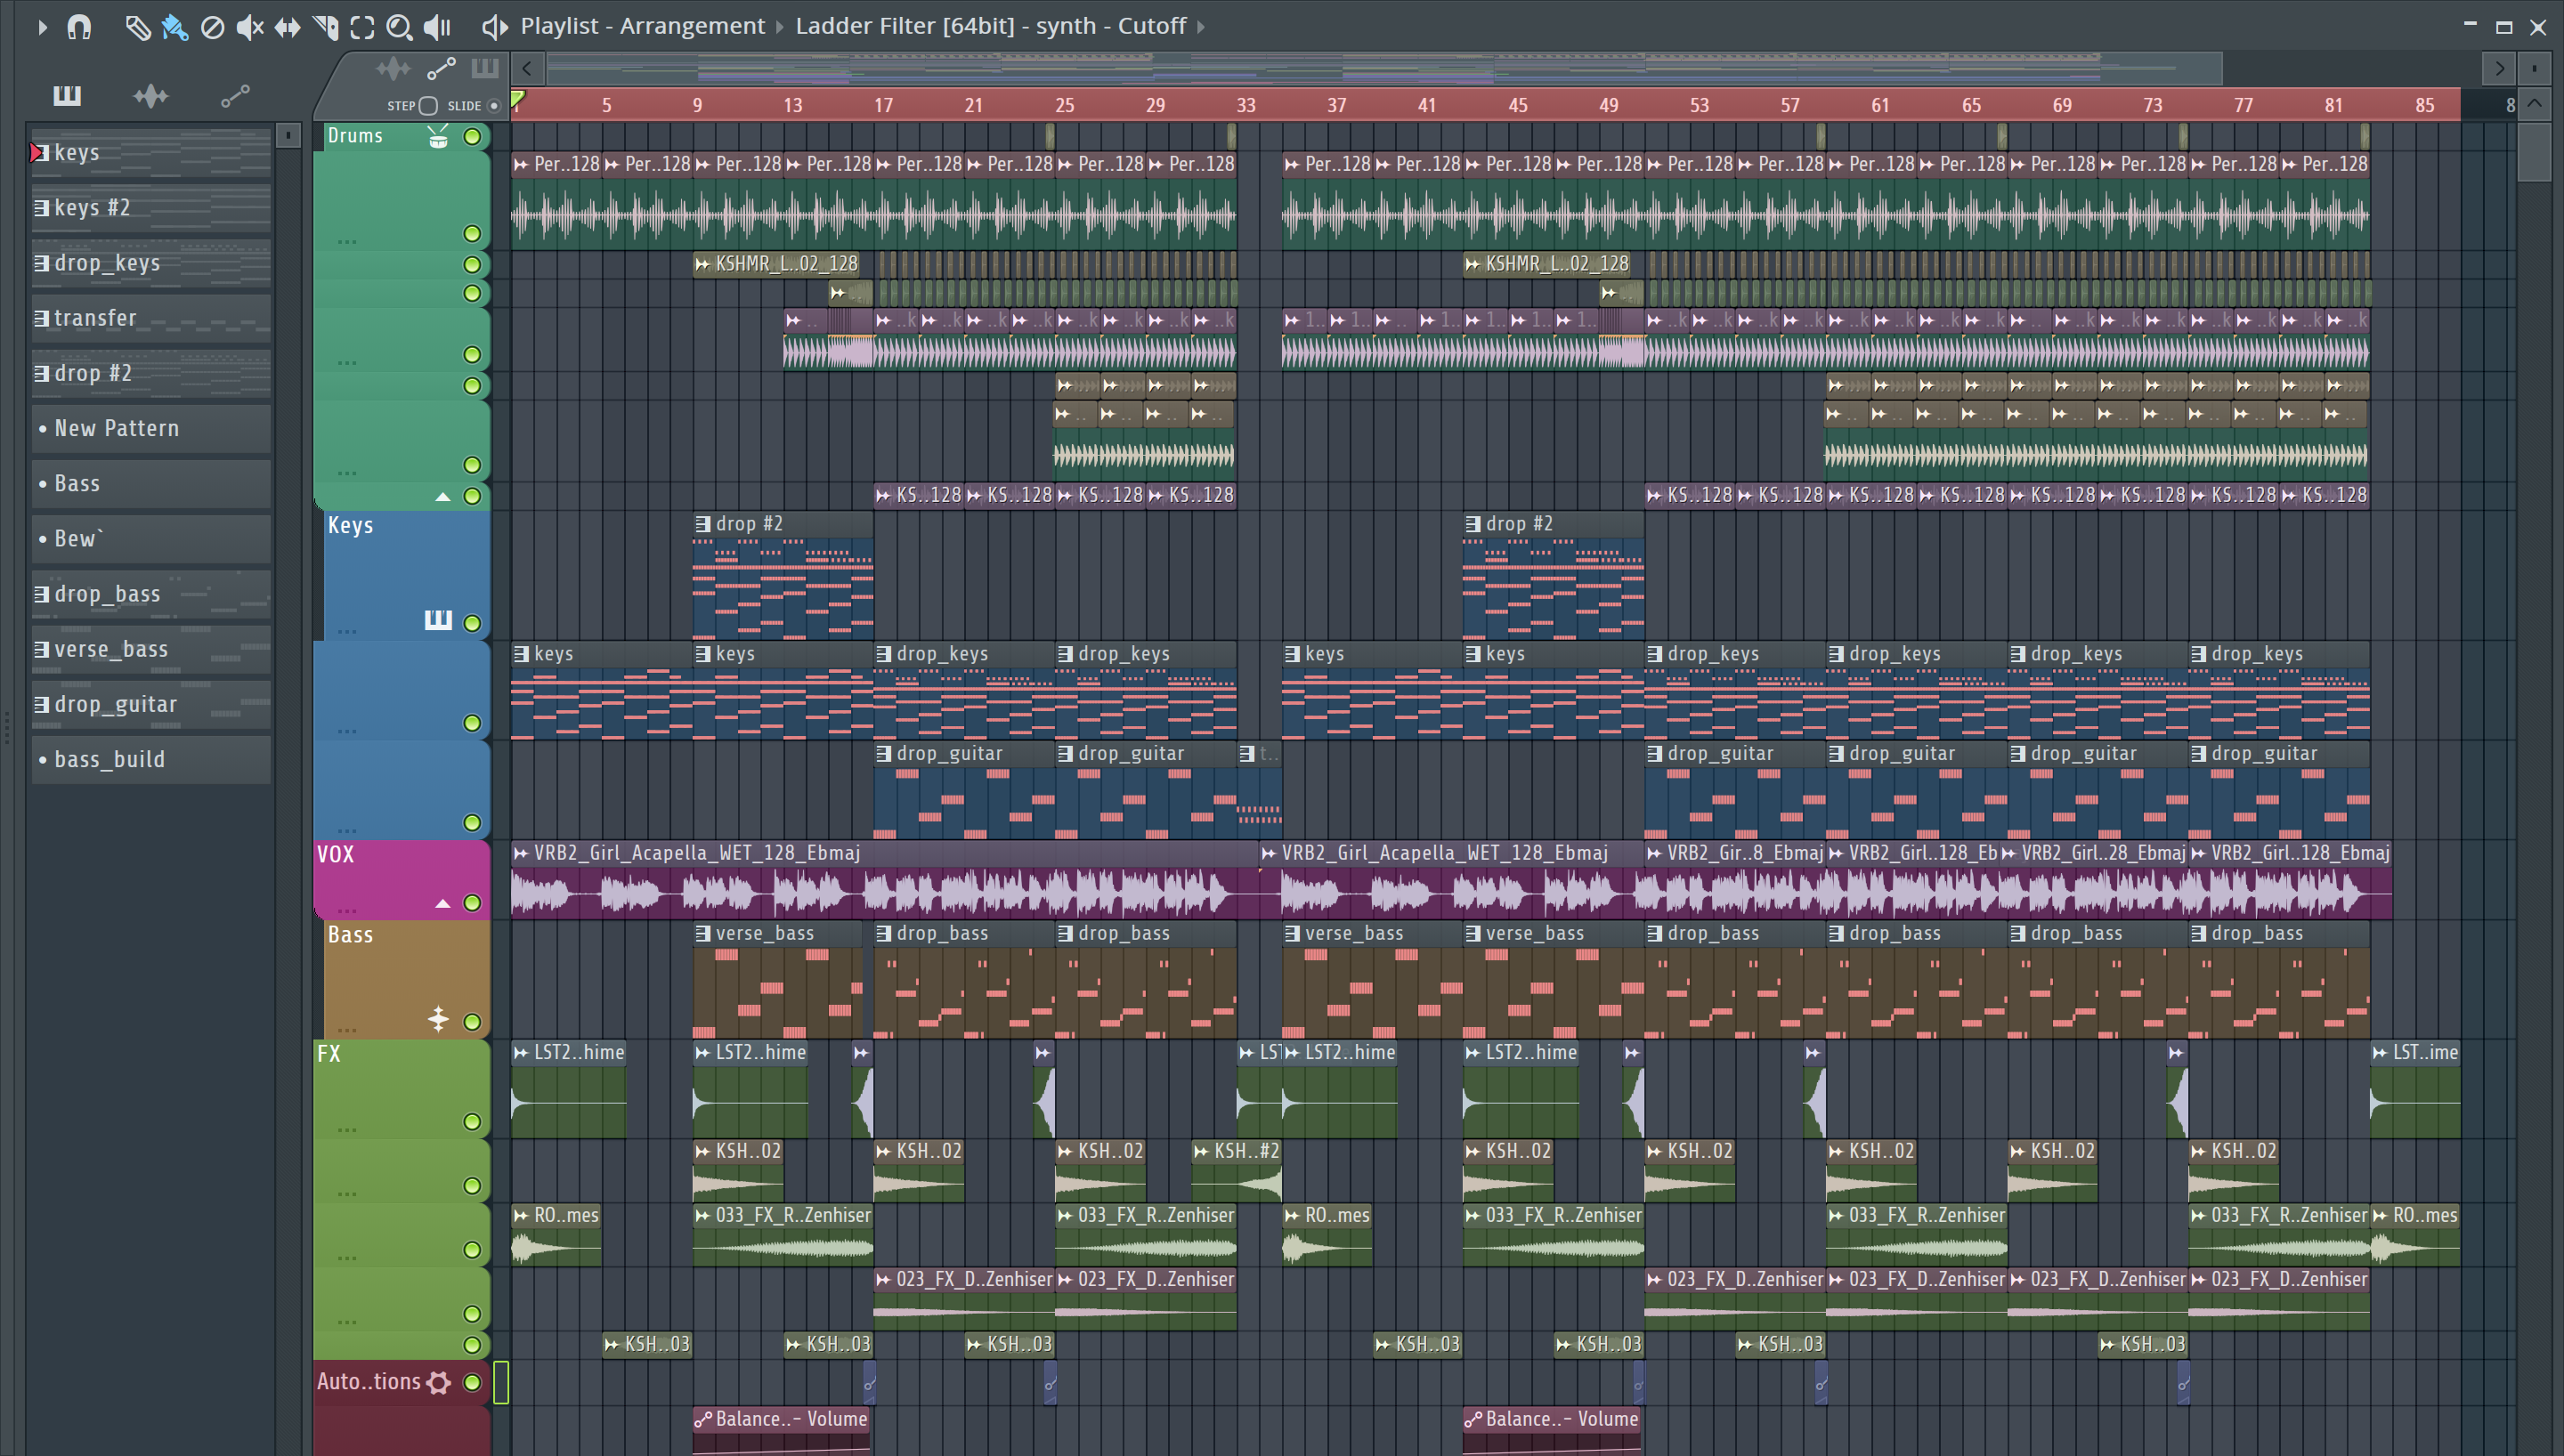Show audio clips tab in the picker

point(151,96)
